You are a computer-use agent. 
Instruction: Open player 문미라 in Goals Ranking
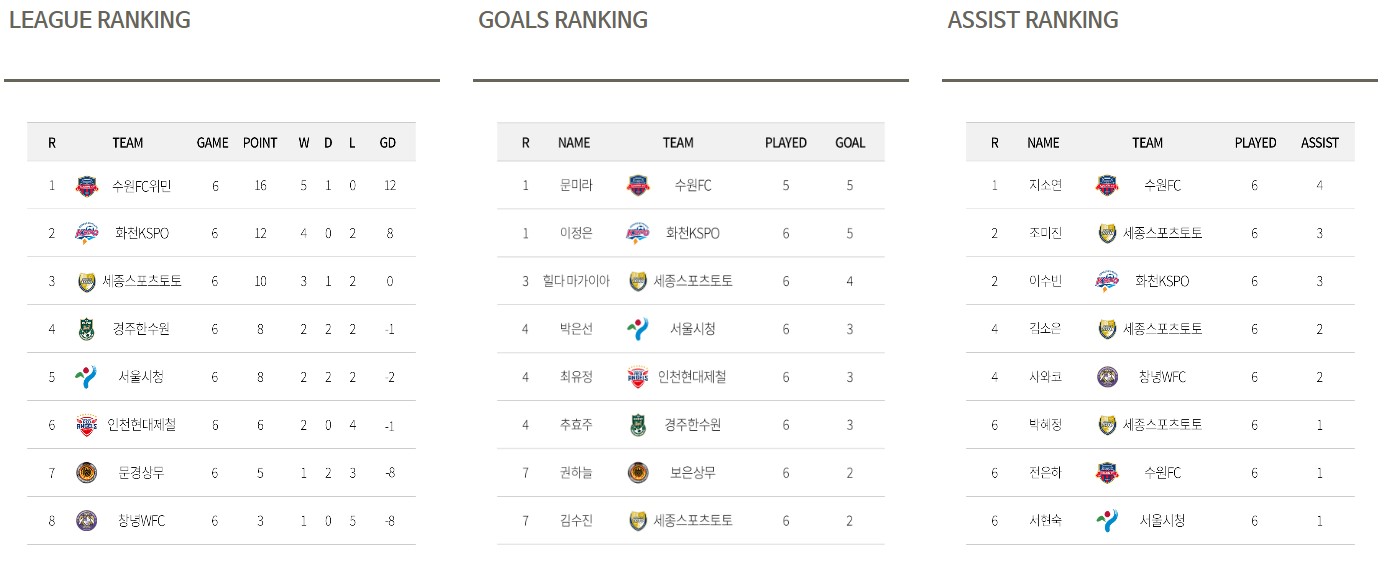tap(576, 185)
